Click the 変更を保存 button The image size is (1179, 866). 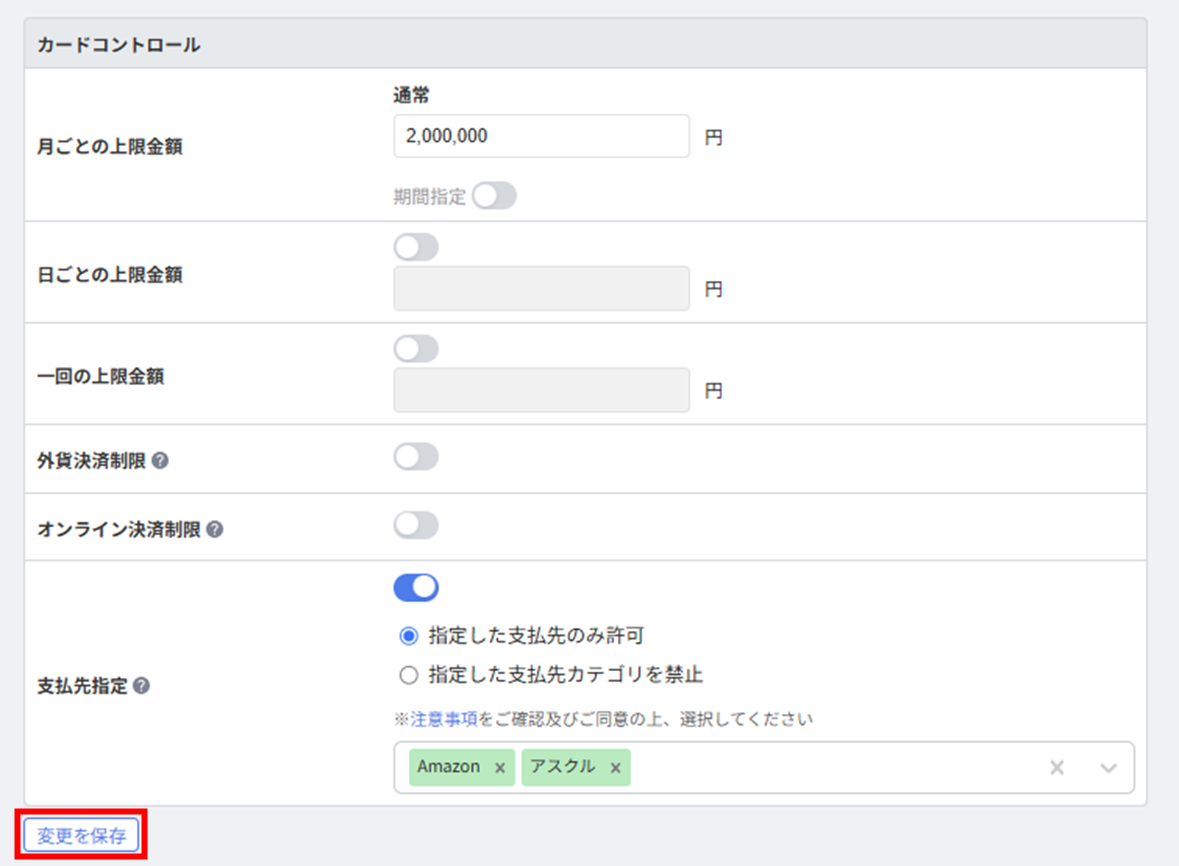[x=81, y=835]
